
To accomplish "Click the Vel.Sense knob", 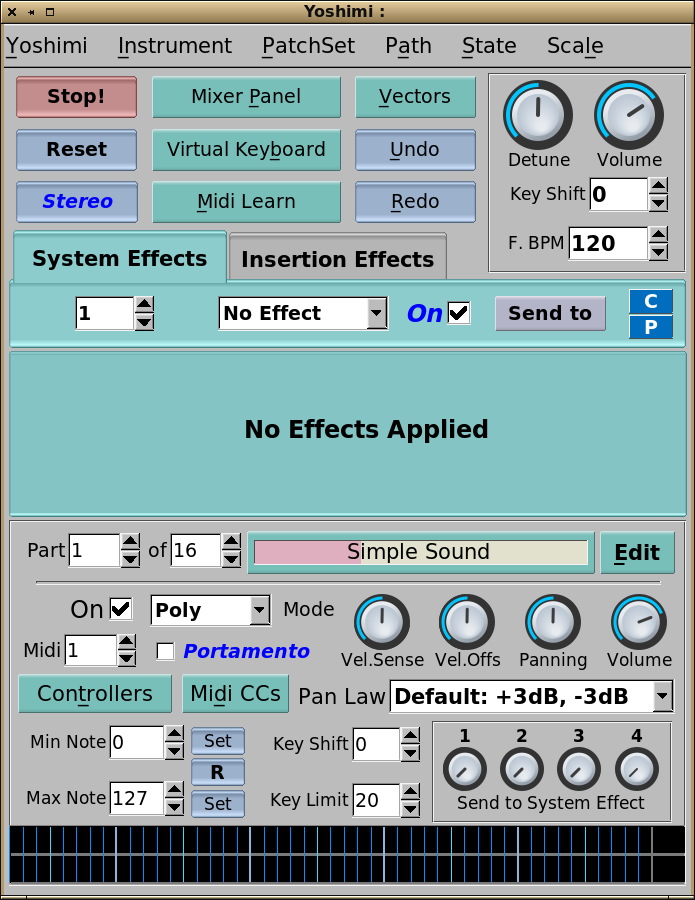I will click(382, 622).
